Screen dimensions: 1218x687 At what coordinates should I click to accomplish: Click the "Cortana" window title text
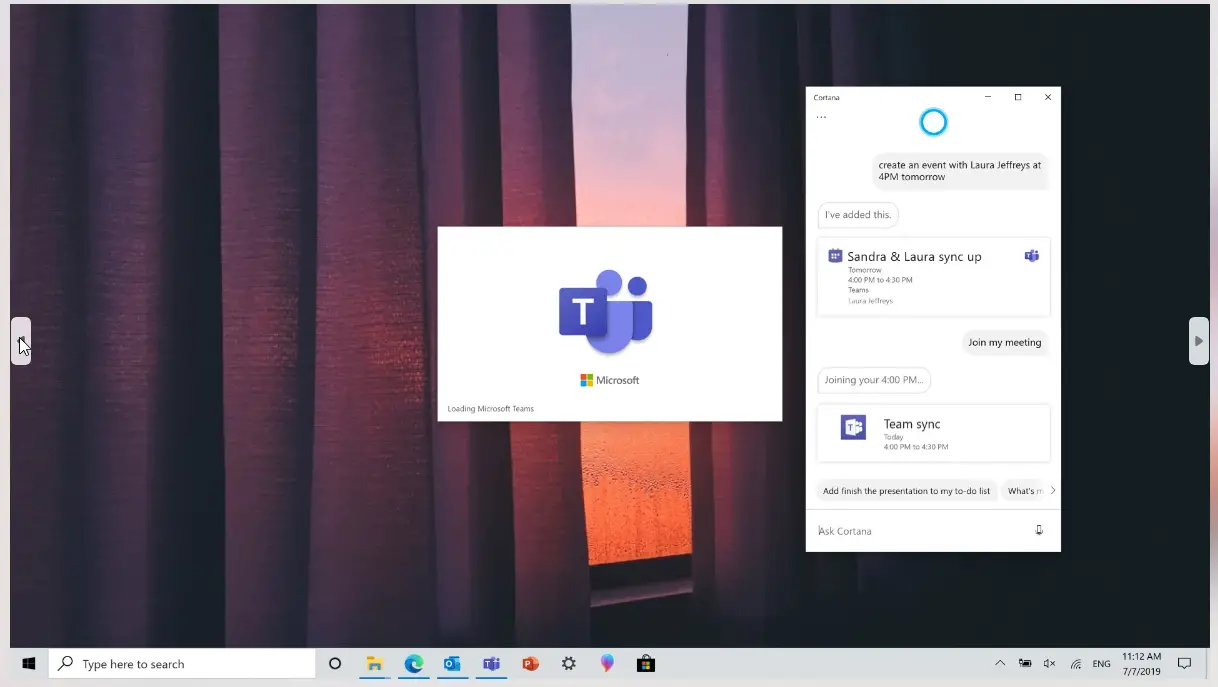coord(827,97)
